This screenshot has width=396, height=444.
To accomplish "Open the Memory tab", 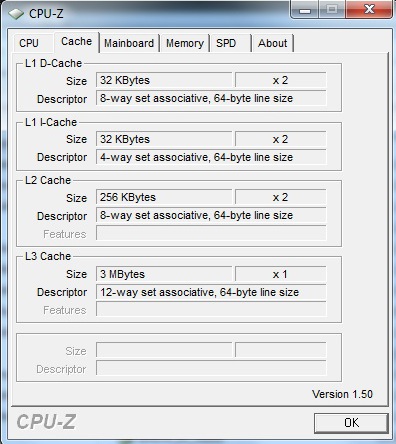I will click(185, 43).
